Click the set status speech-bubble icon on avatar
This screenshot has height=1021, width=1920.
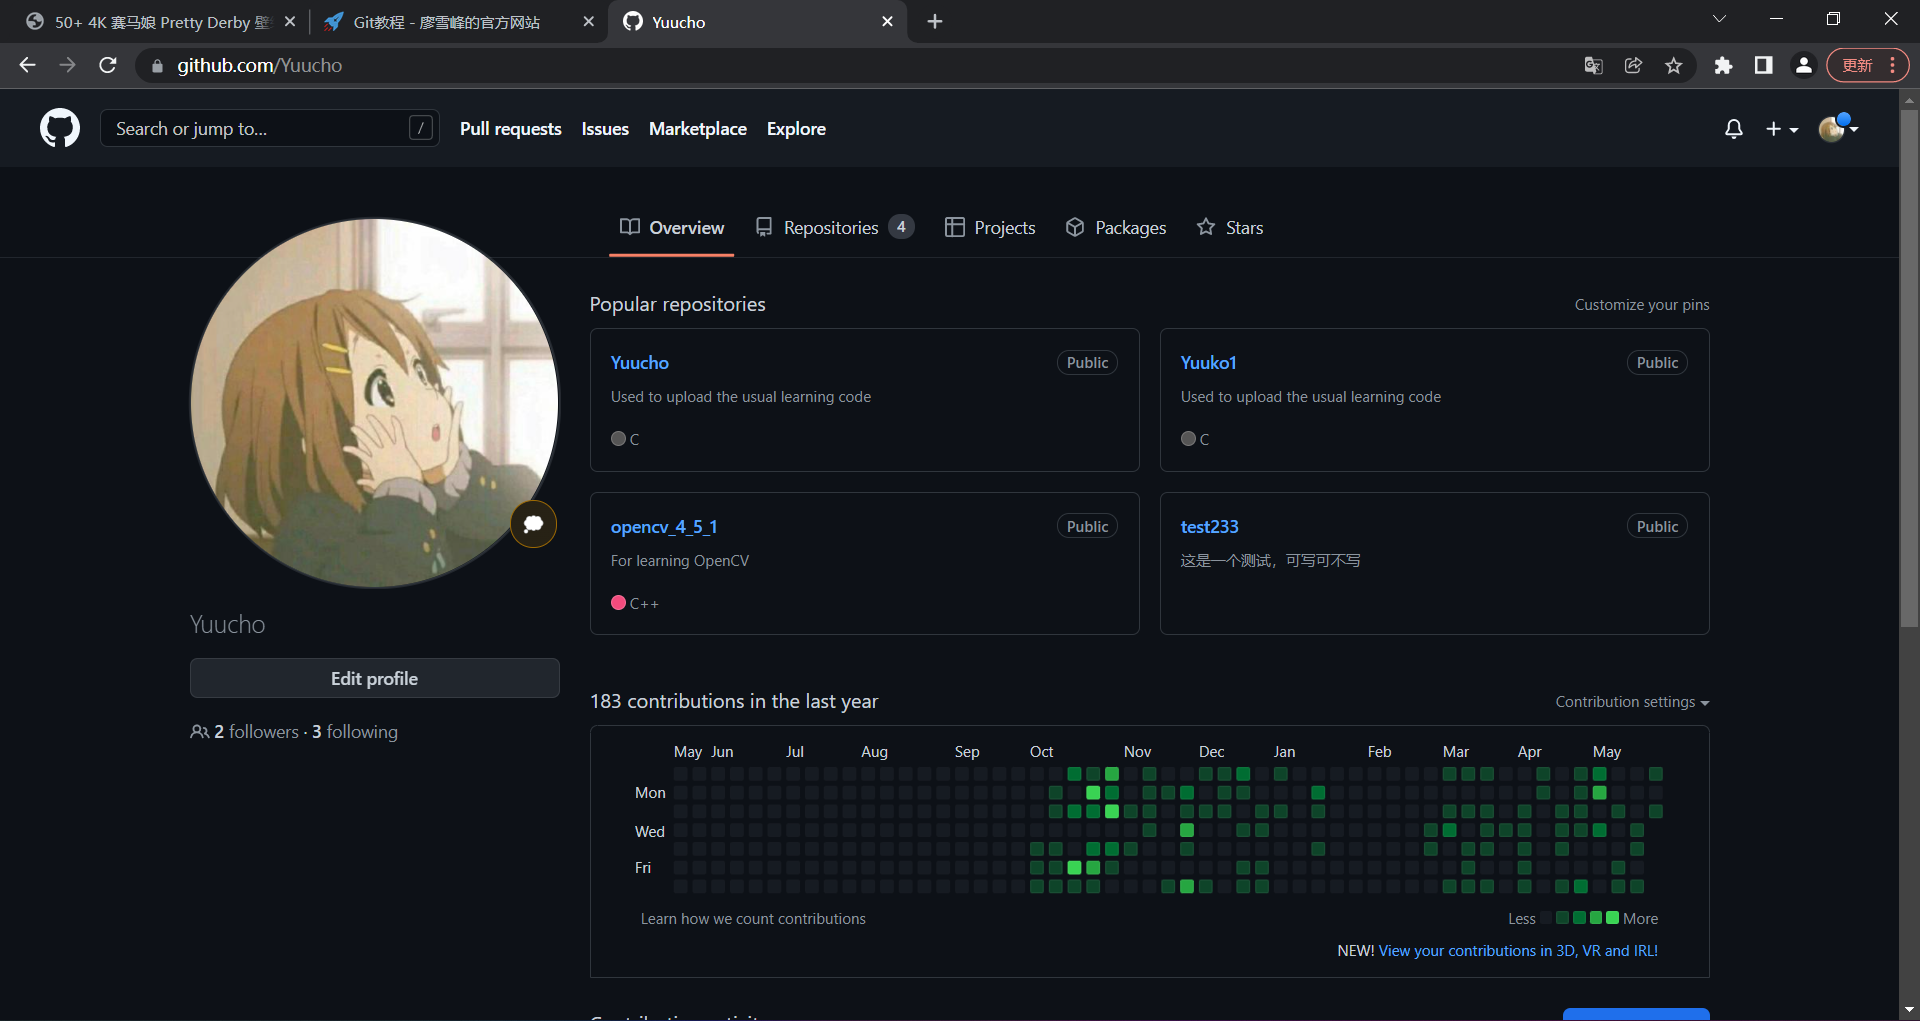click(x=534, y=524)
